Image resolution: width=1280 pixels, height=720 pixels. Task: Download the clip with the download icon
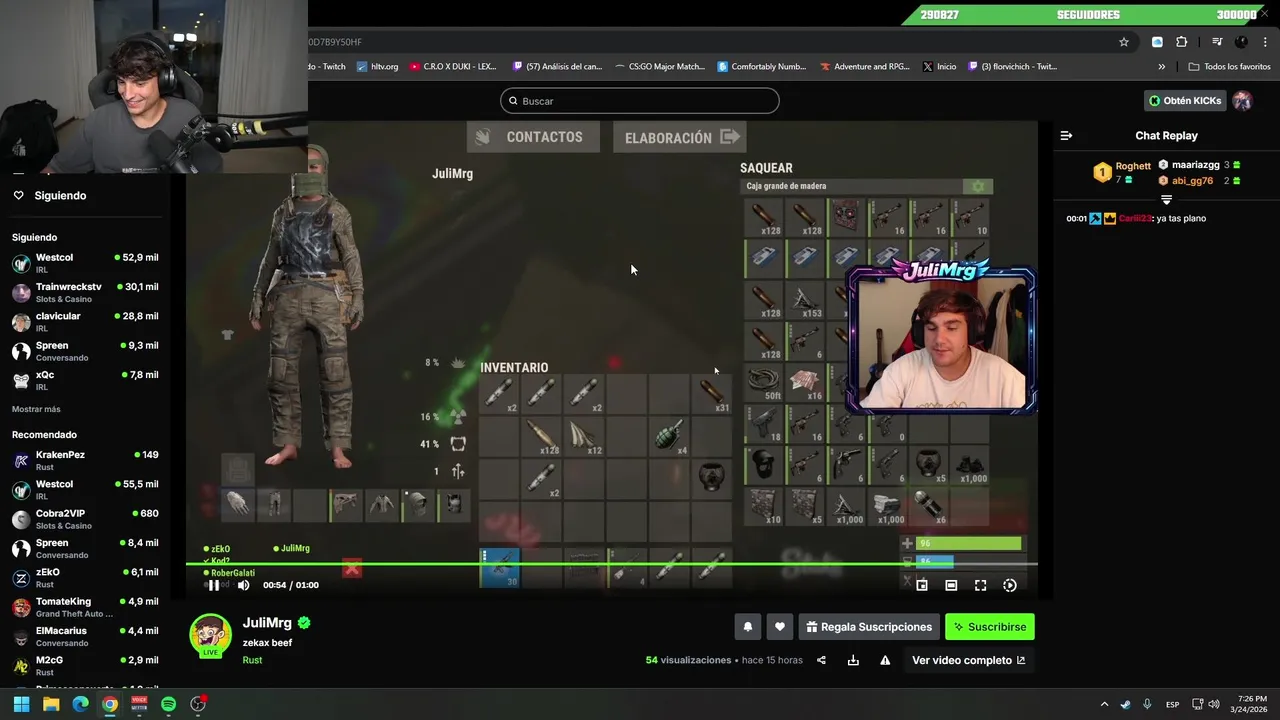(x=853, y=660)
